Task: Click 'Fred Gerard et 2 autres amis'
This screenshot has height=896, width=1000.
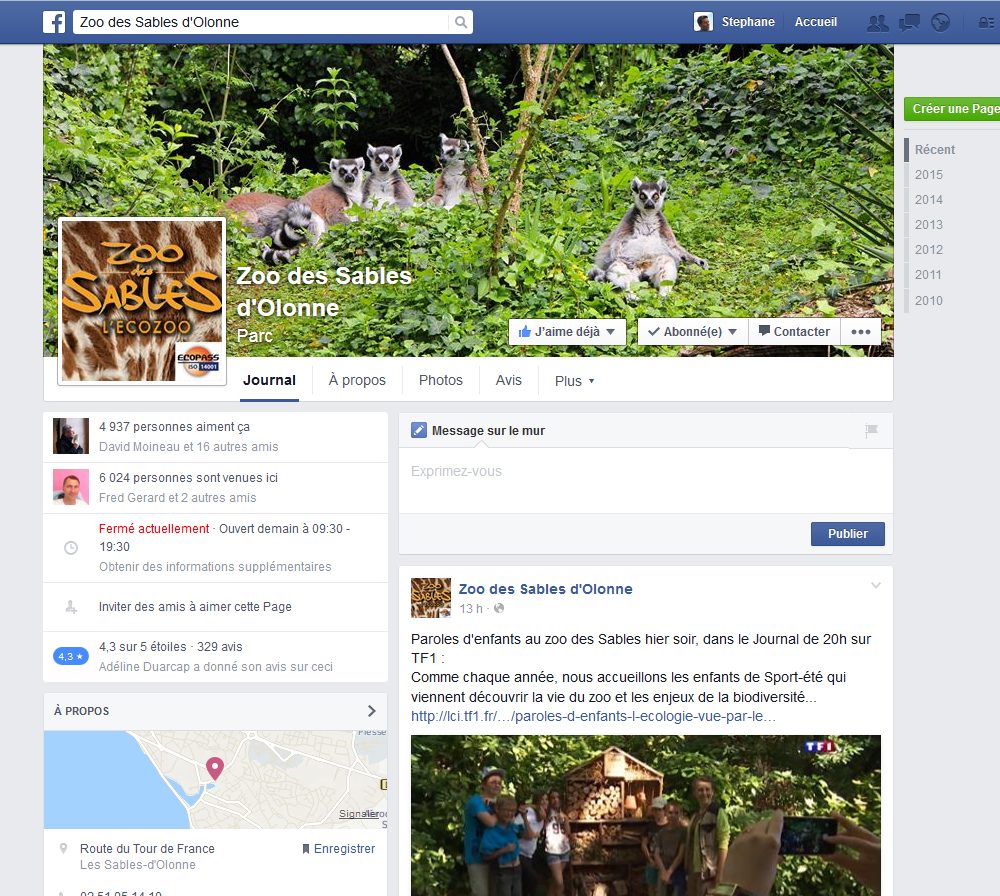Action: point(177,497)
